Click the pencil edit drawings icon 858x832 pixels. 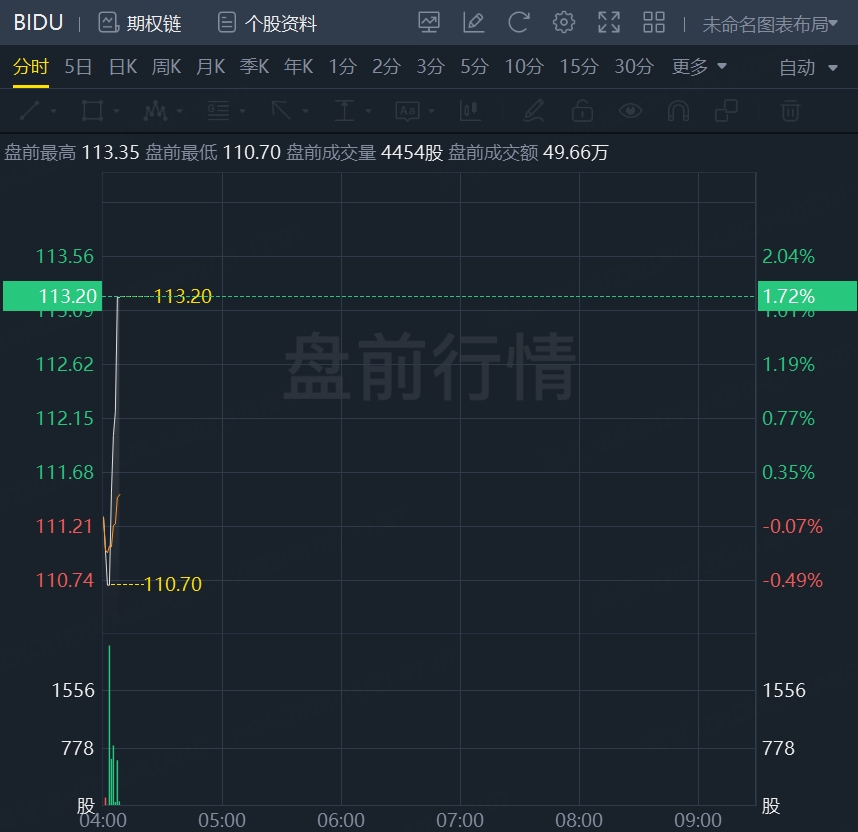pos(534,111)
